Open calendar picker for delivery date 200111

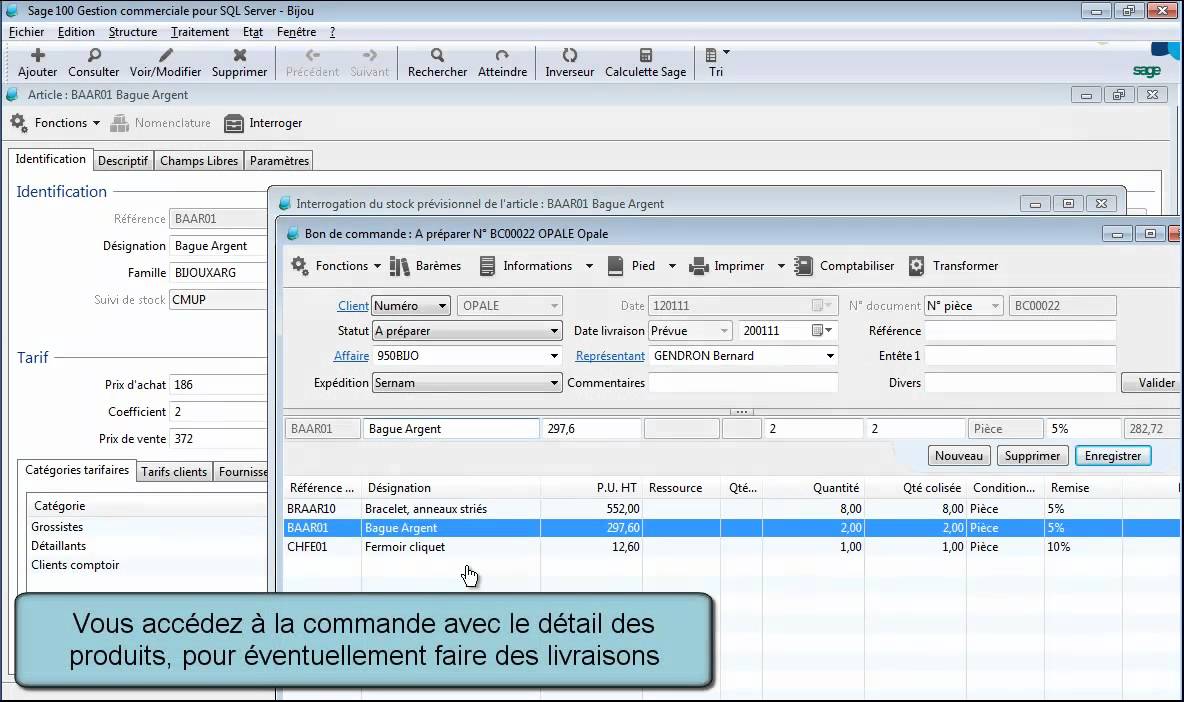pyautogui.click(x=822, y=331)
